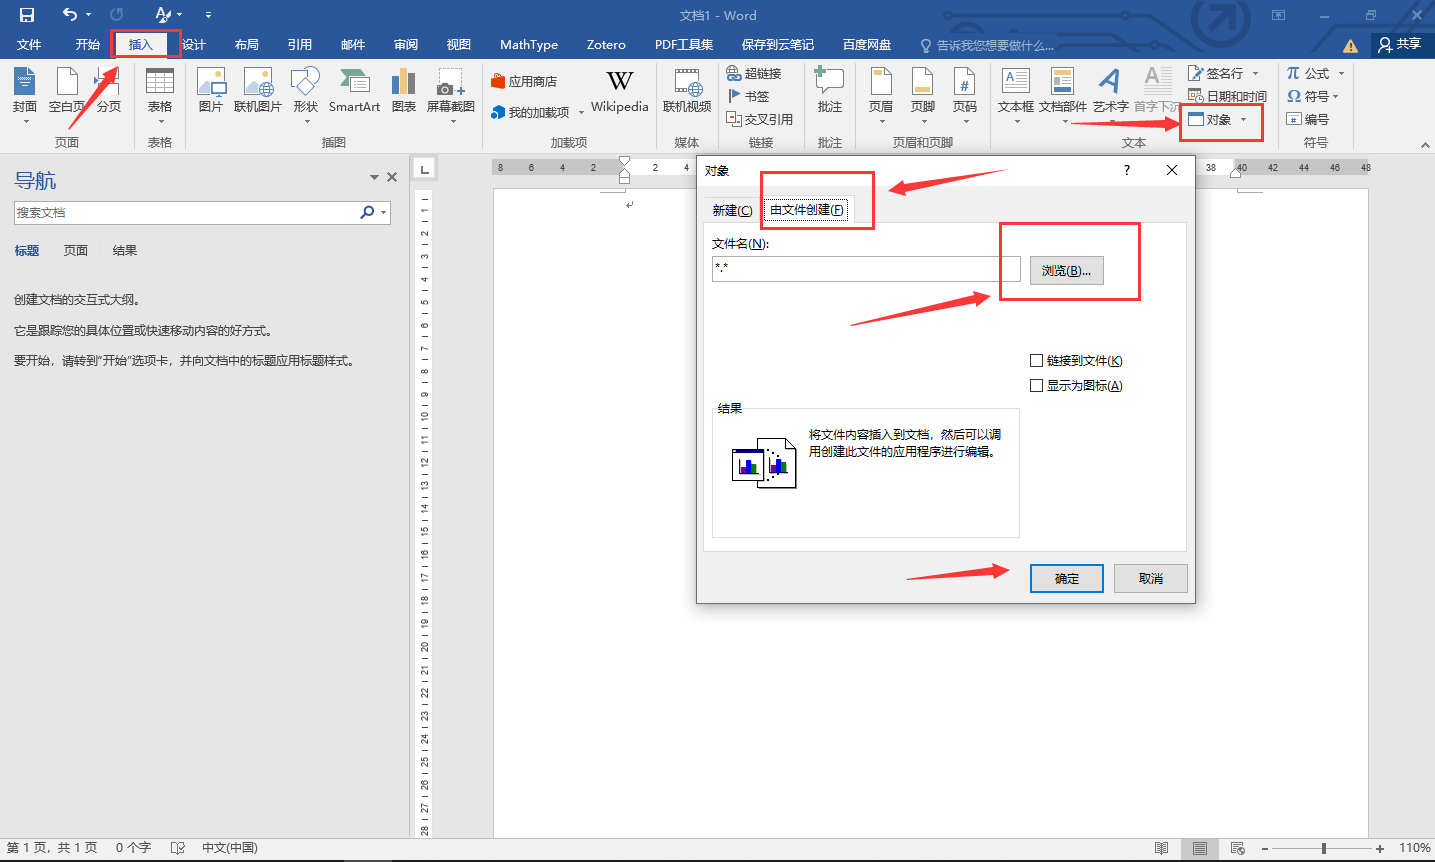Show 结果 in navigation pane
Image resolution: width=1435 pixels, height=862 pixels.
tap(125, 250)
